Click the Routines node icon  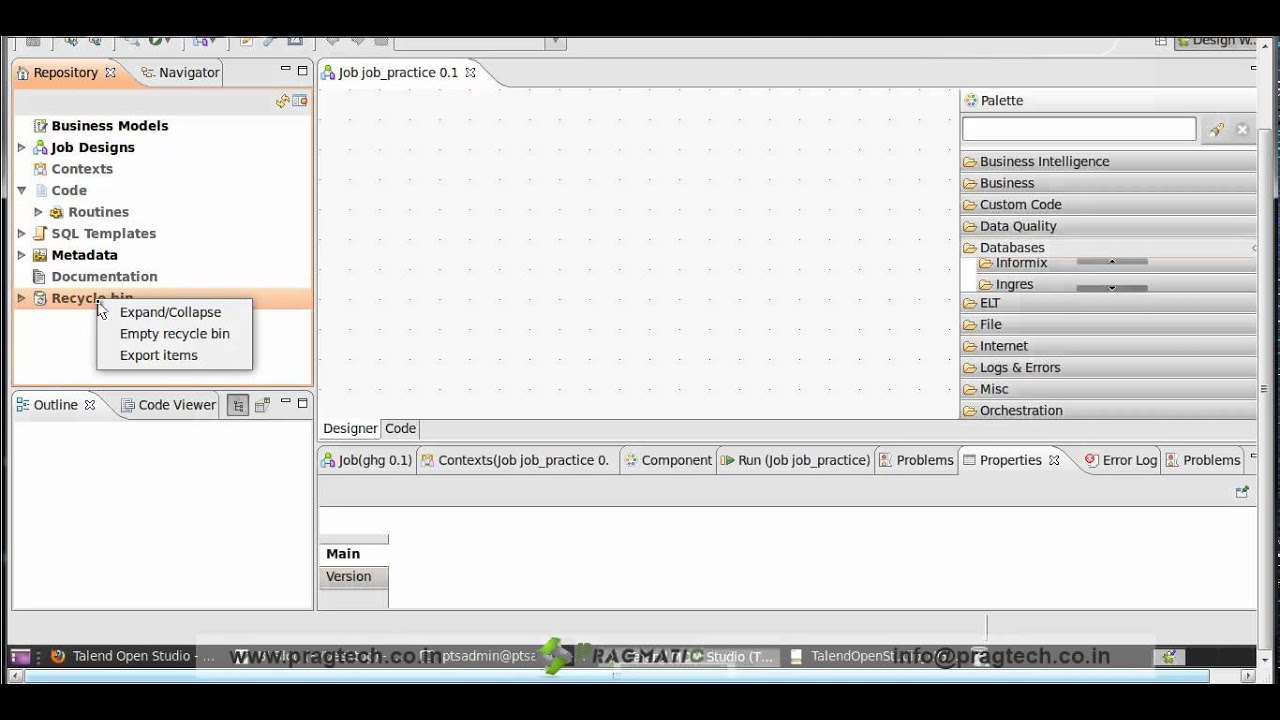57,212
